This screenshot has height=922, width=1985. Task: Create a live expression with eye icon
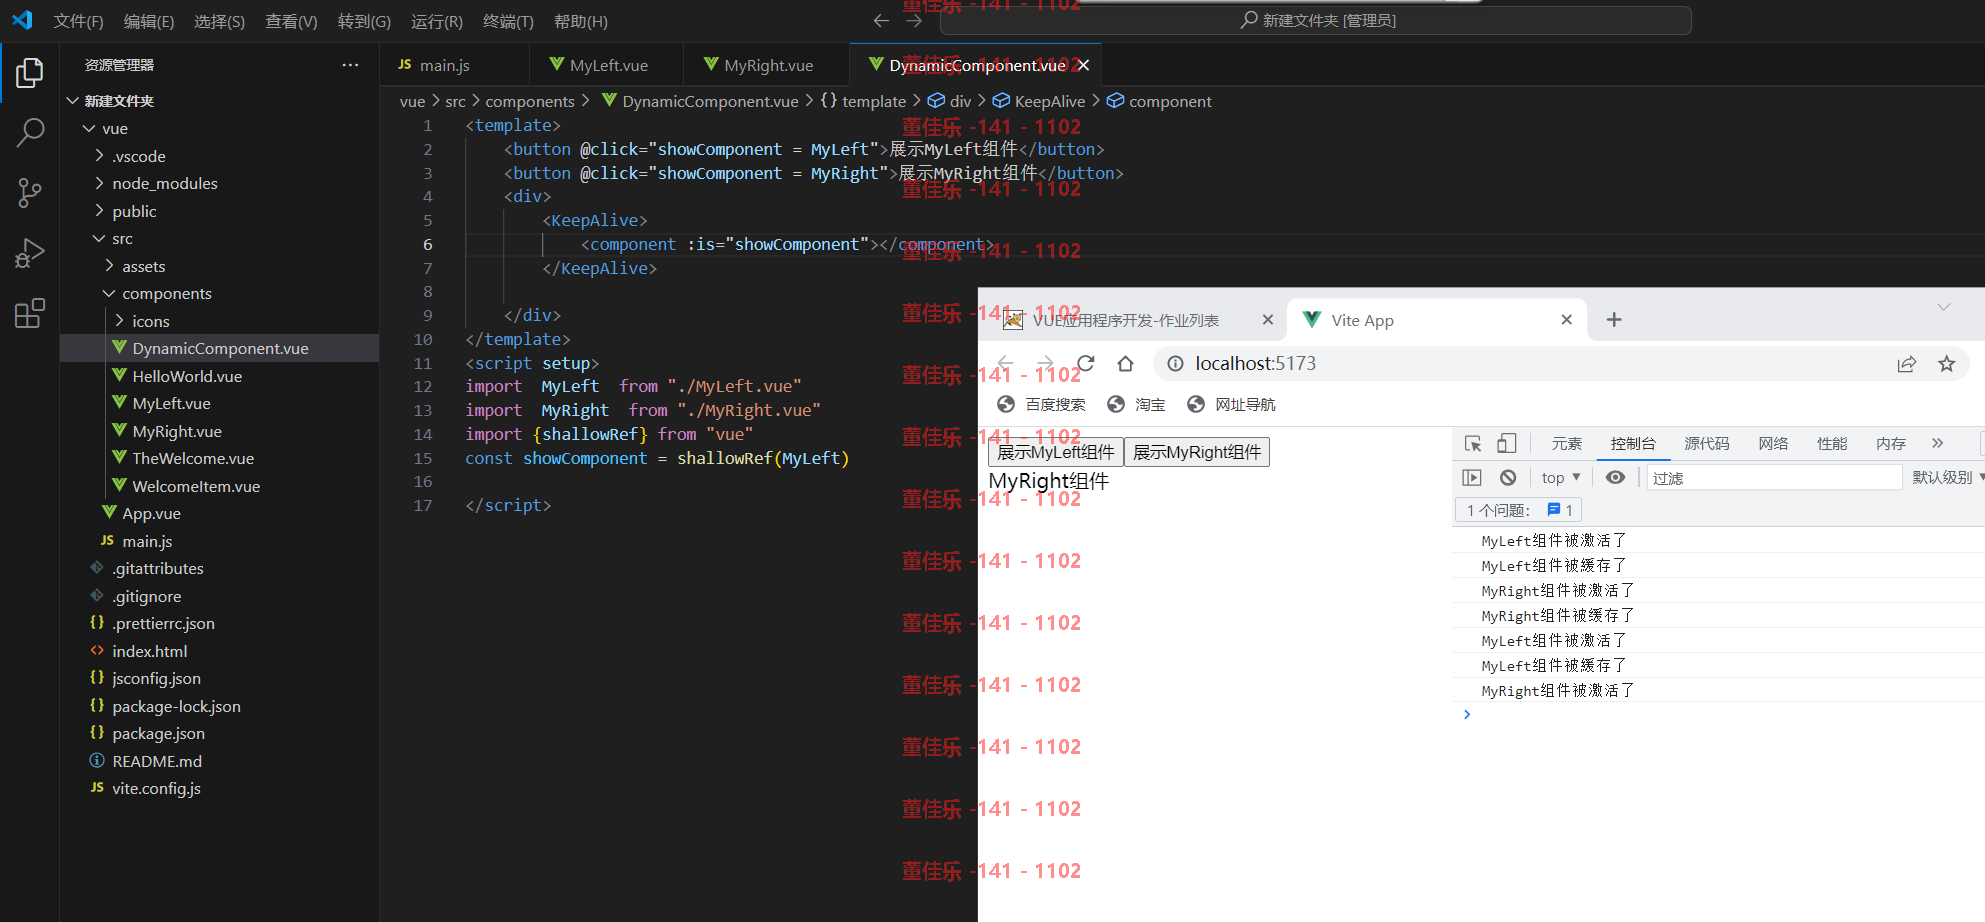(x=1615, y=478)
